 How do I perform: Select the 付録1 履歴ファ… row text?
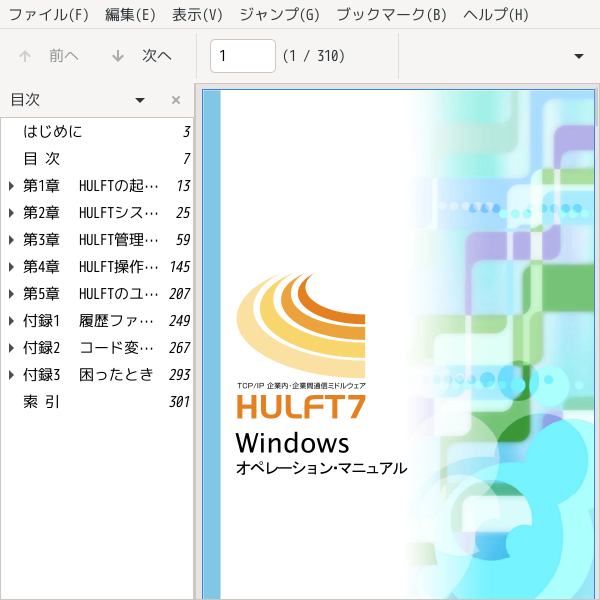click(x=88, y=321)
